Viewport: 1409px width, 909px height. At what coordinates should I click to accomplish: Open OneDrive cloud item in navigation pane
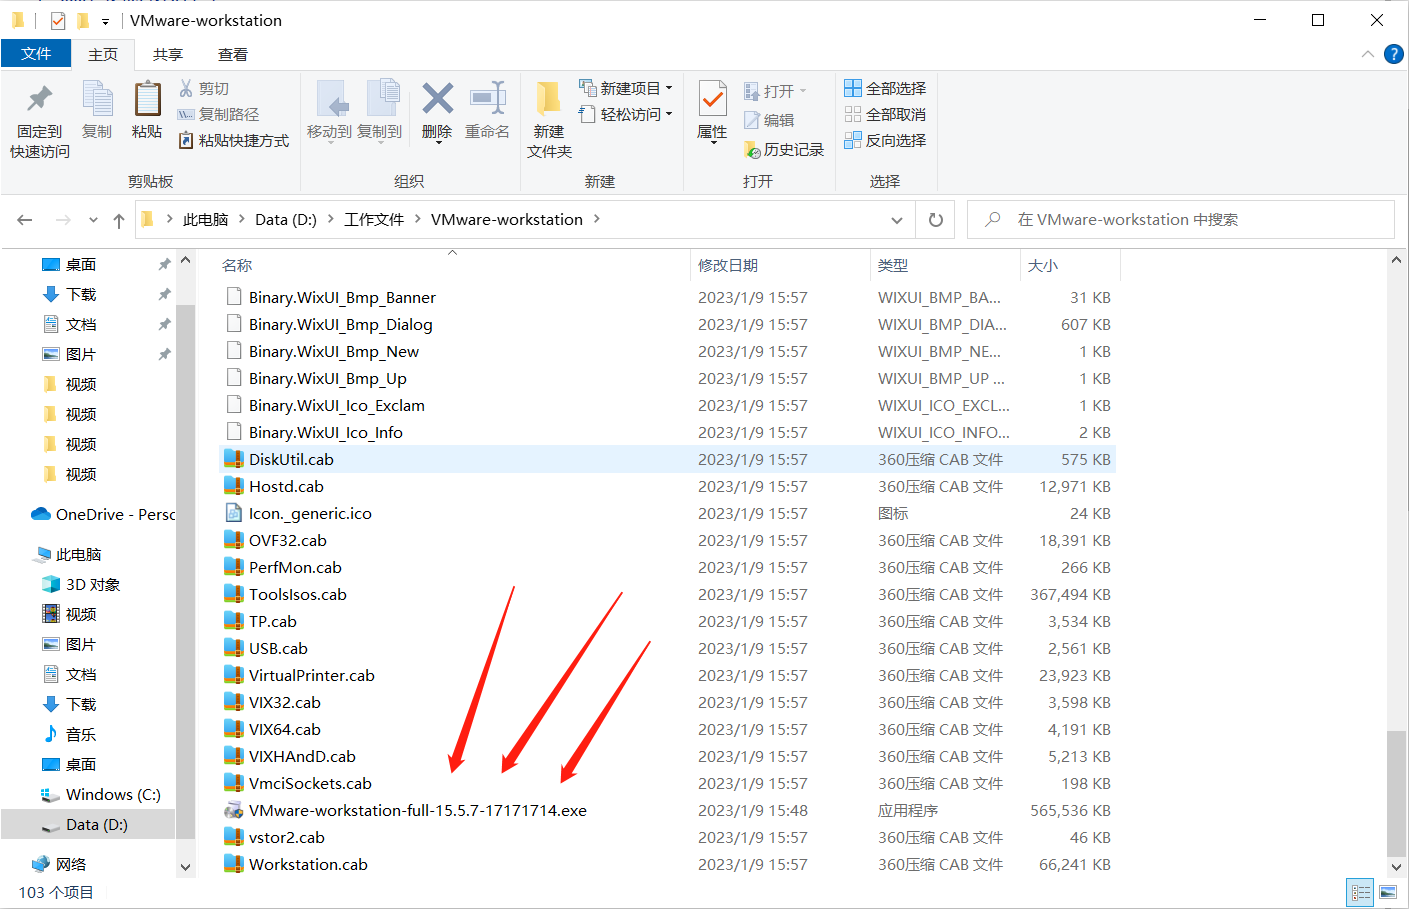(x=104, y=514)
